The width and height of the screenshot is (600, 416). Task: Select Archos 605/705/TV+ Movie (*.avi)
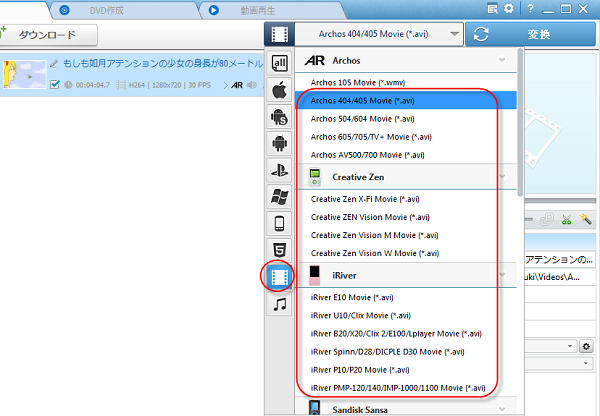coord(406,137)
